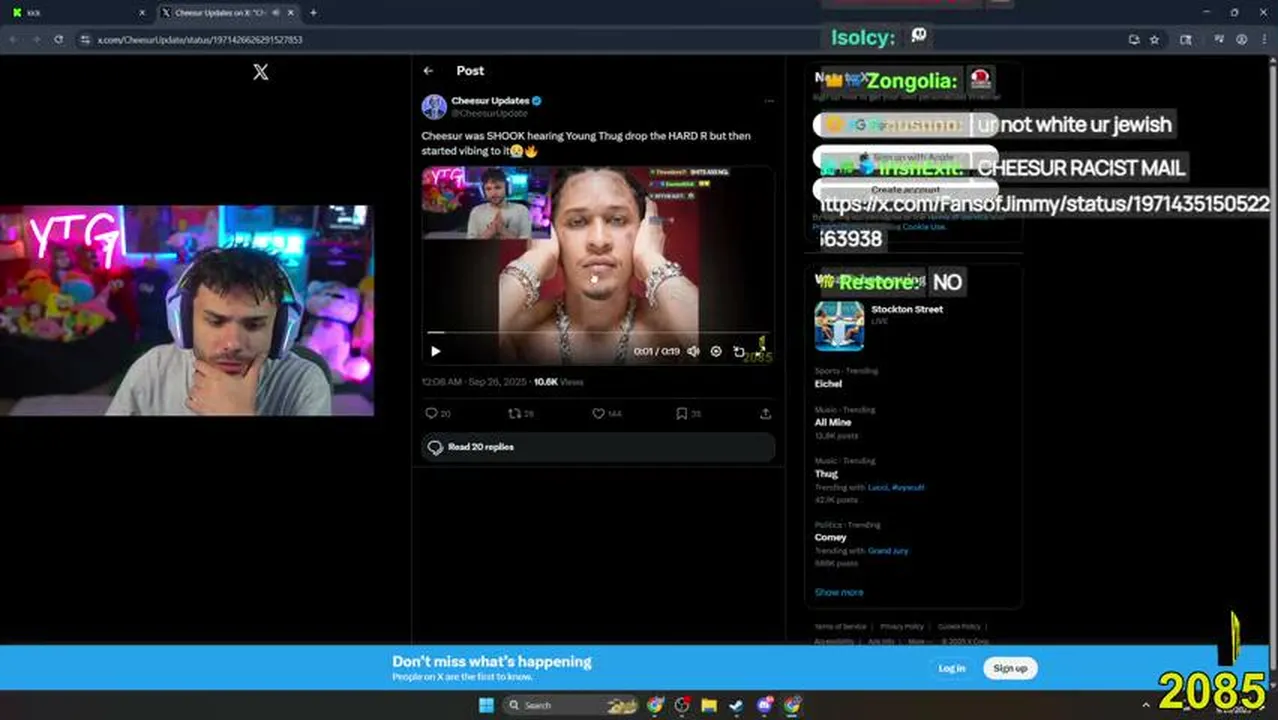This screenshot has width=1278, height=720.
Task: Click the X logo at top left
Action: pos(261,72)
